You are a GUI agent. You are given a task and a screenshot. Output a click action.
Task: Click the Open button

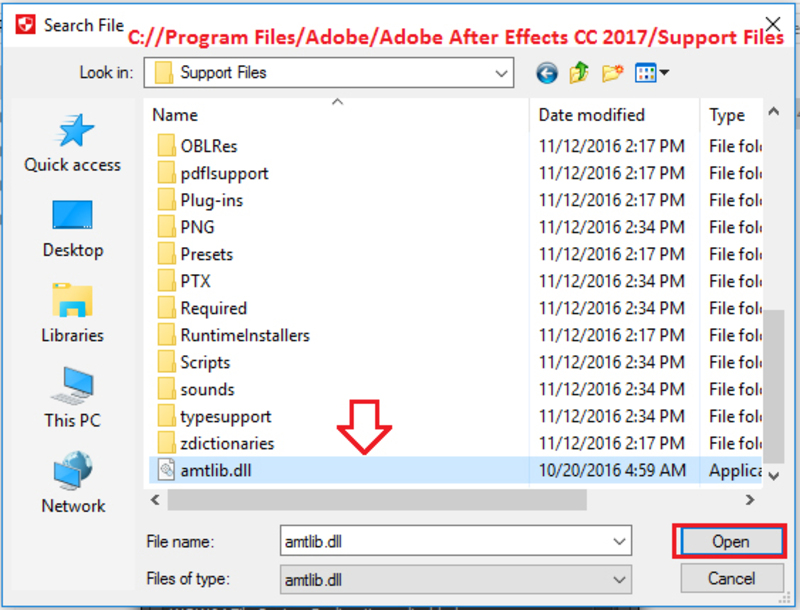(x=731, y=541)
